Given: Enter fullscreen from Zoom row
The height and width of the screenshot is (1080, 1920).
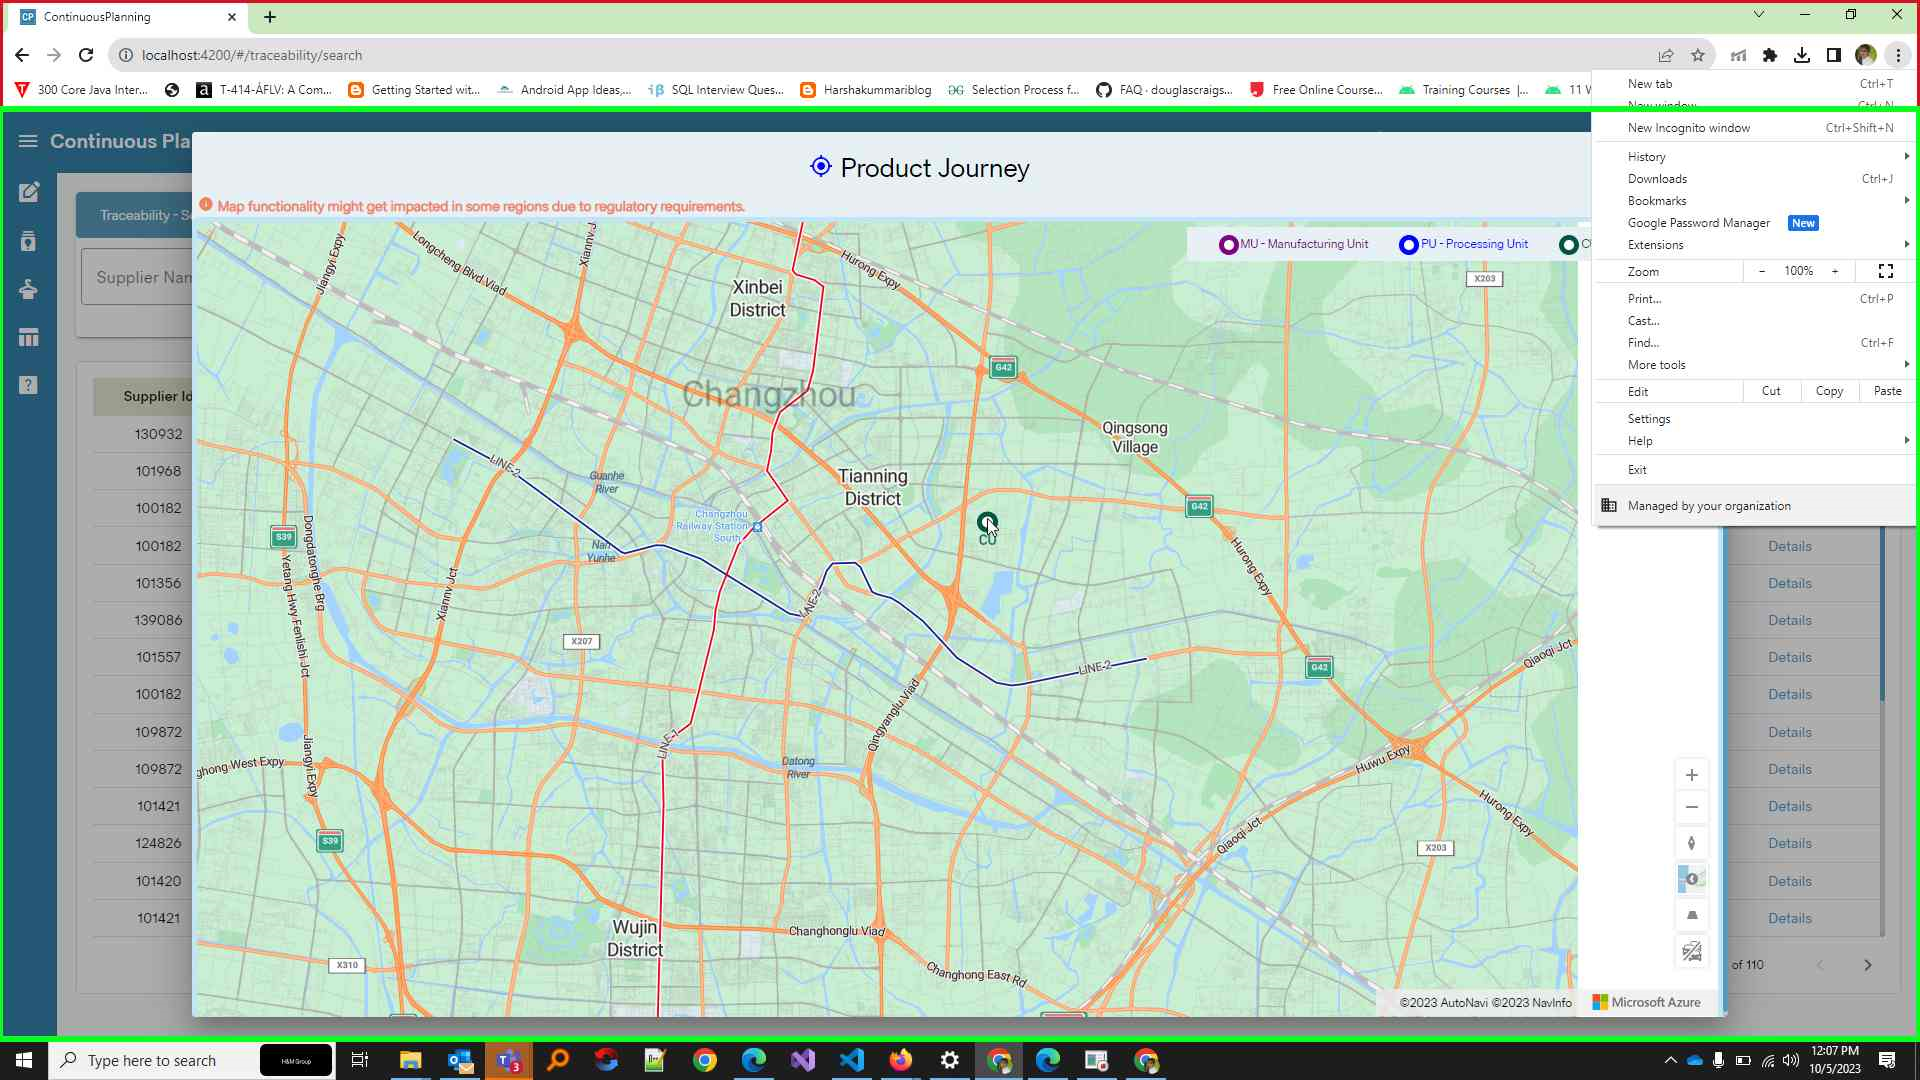Looking at the screenshot, I should point(1886,271).
